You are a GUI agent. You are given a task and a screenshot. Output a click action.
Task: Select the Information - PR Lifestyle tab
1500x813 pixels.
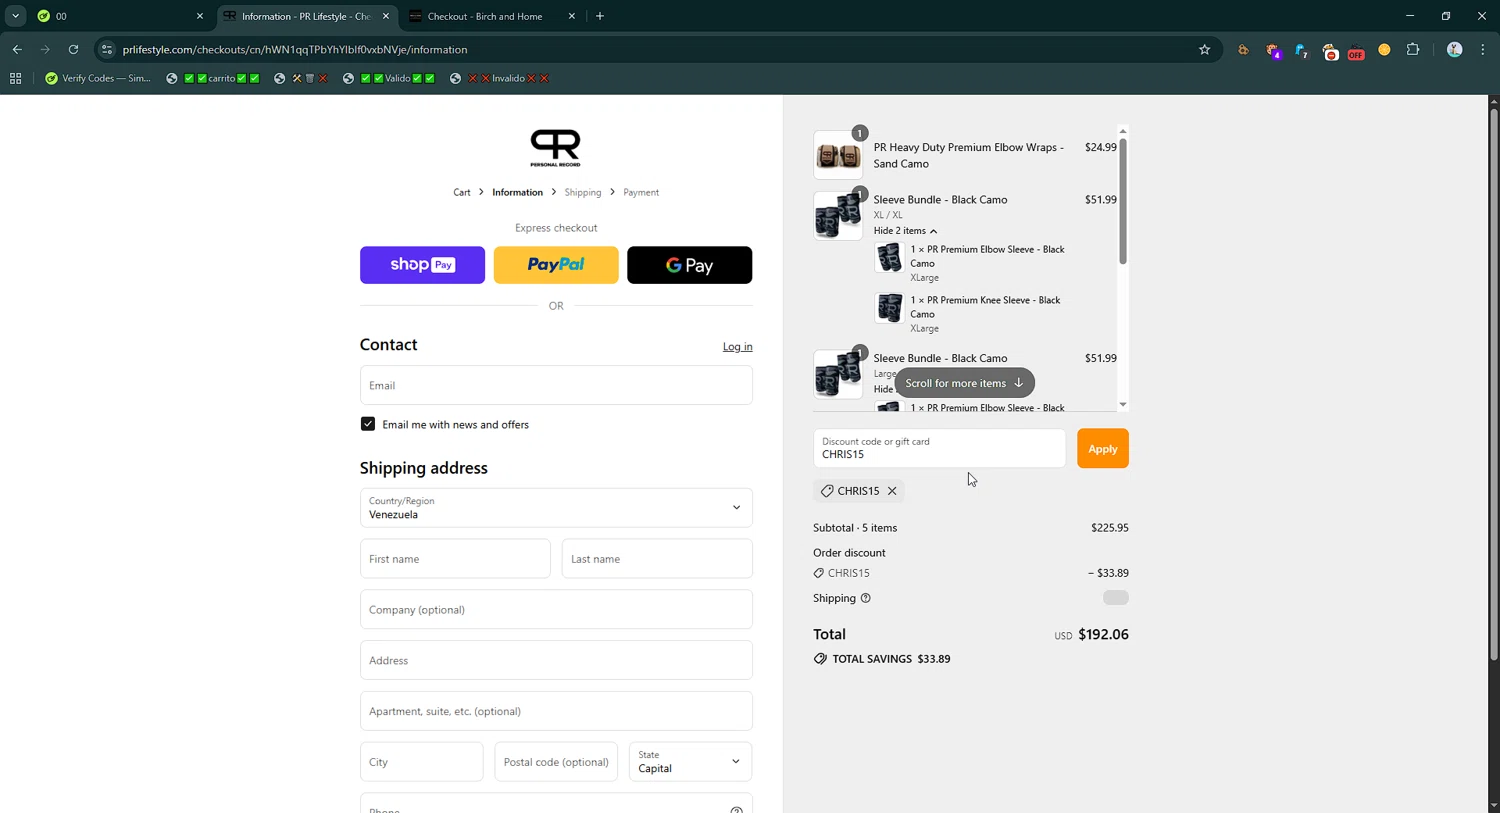[307, 16]
